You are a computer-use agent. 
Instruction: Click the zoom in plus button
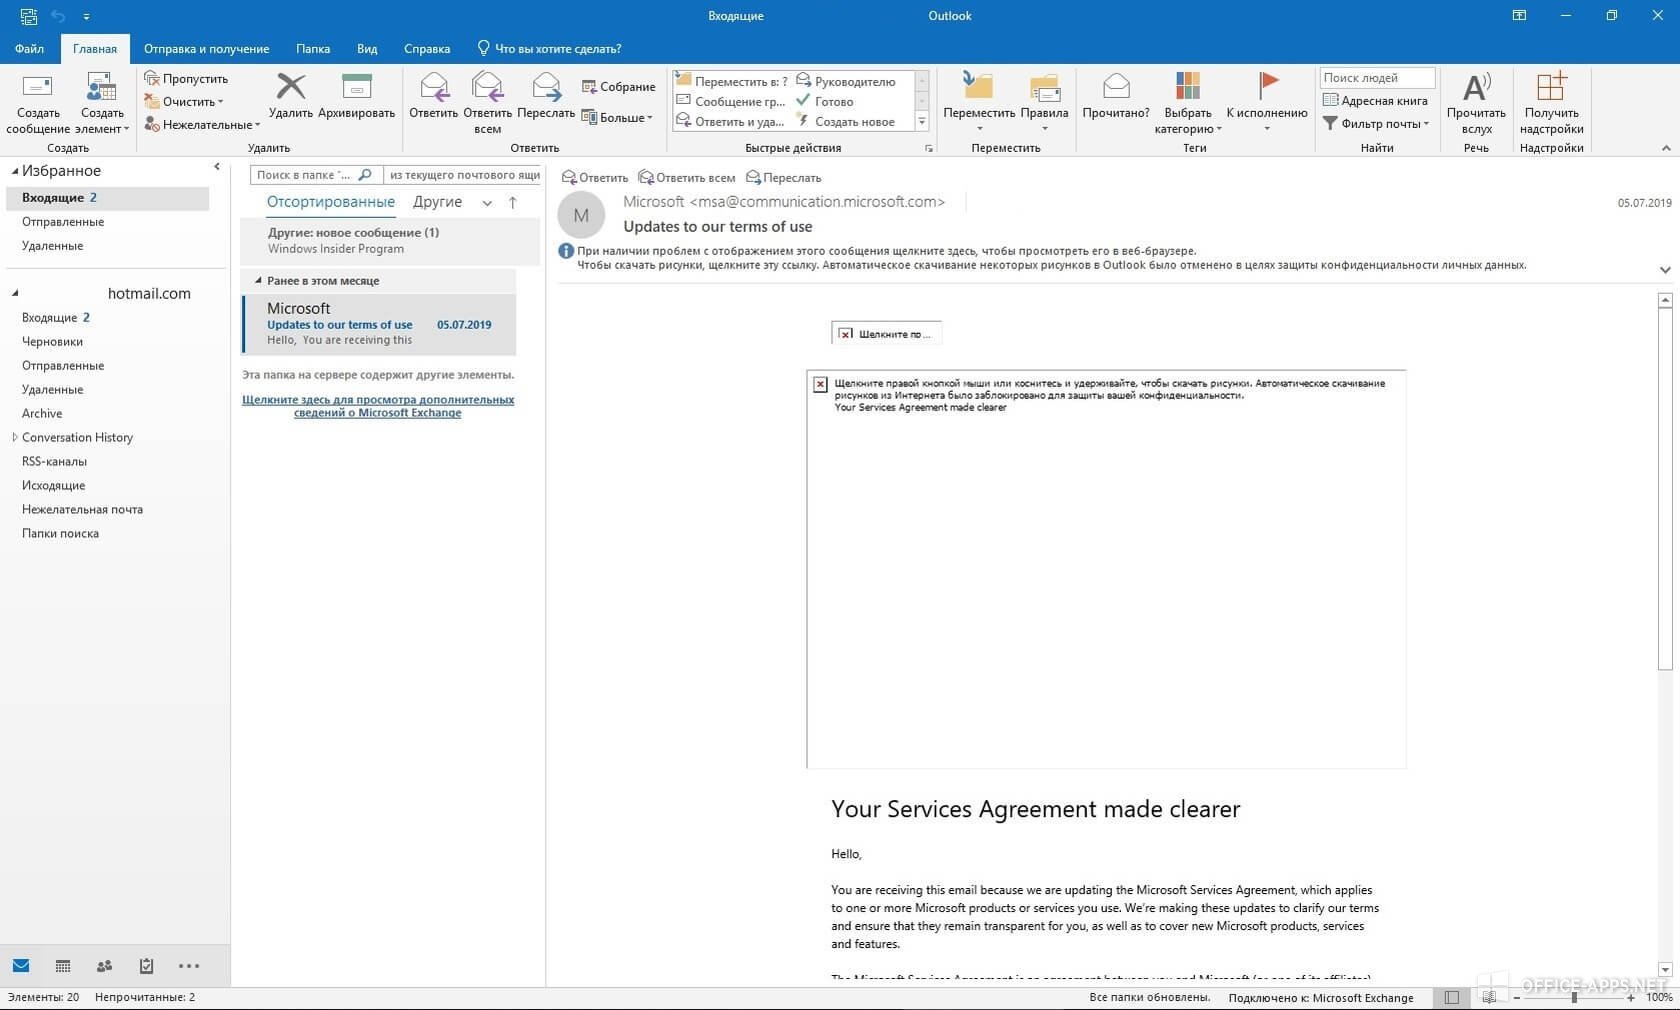[1632, 997]
